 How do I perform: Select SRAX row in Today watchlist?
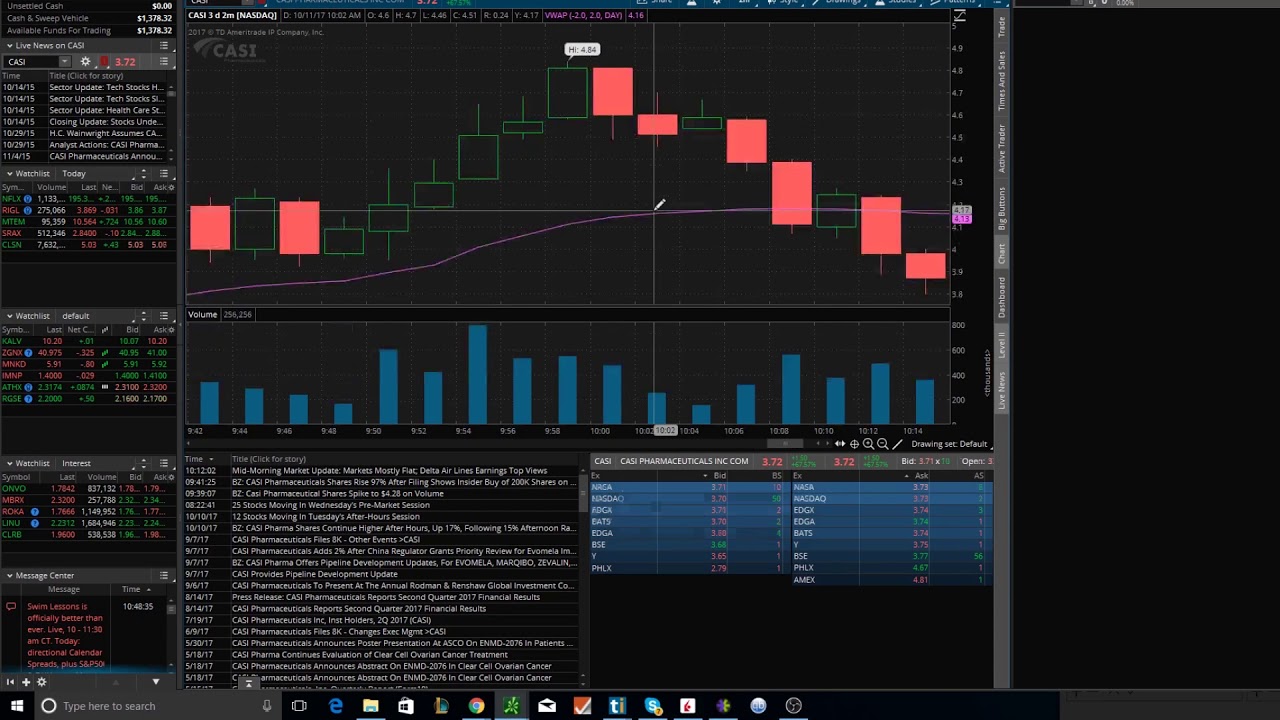tap(88, 233)
